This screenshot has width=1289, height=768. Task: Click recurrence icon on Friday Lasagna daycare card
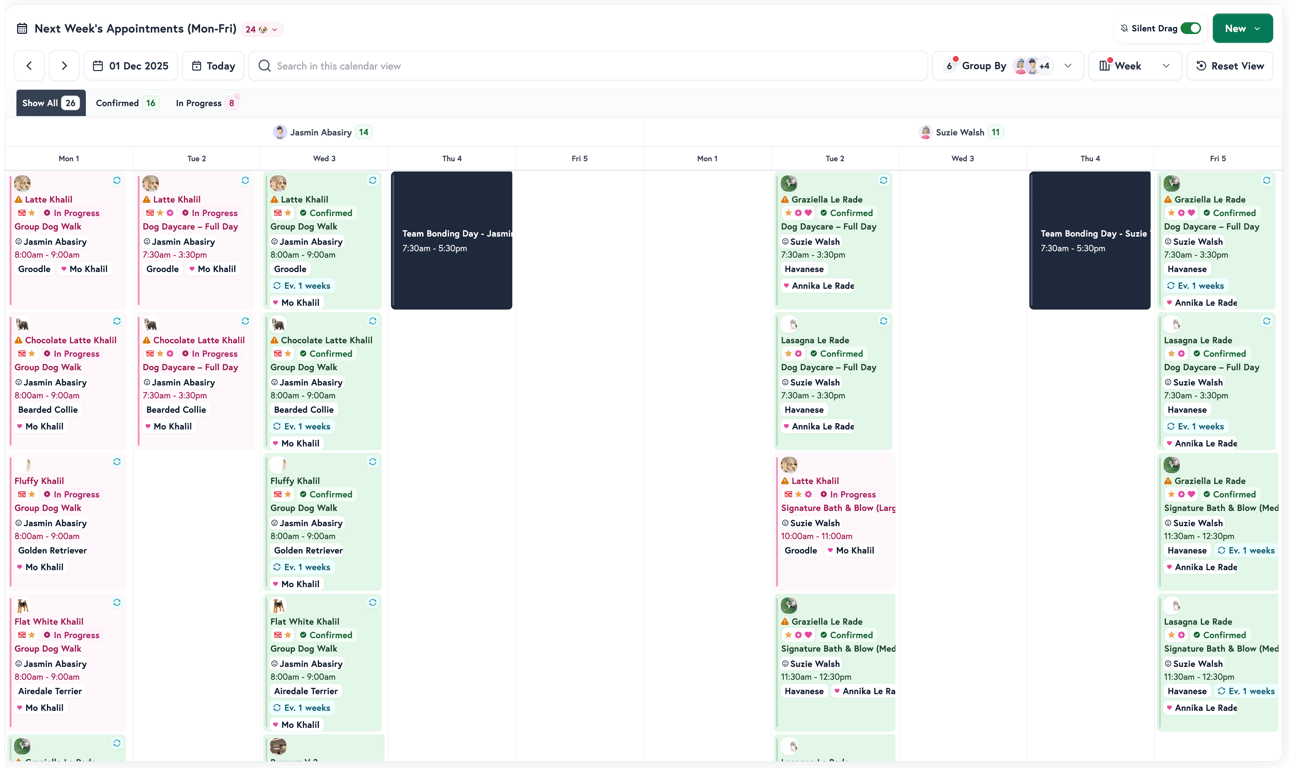click(1267, 322)
